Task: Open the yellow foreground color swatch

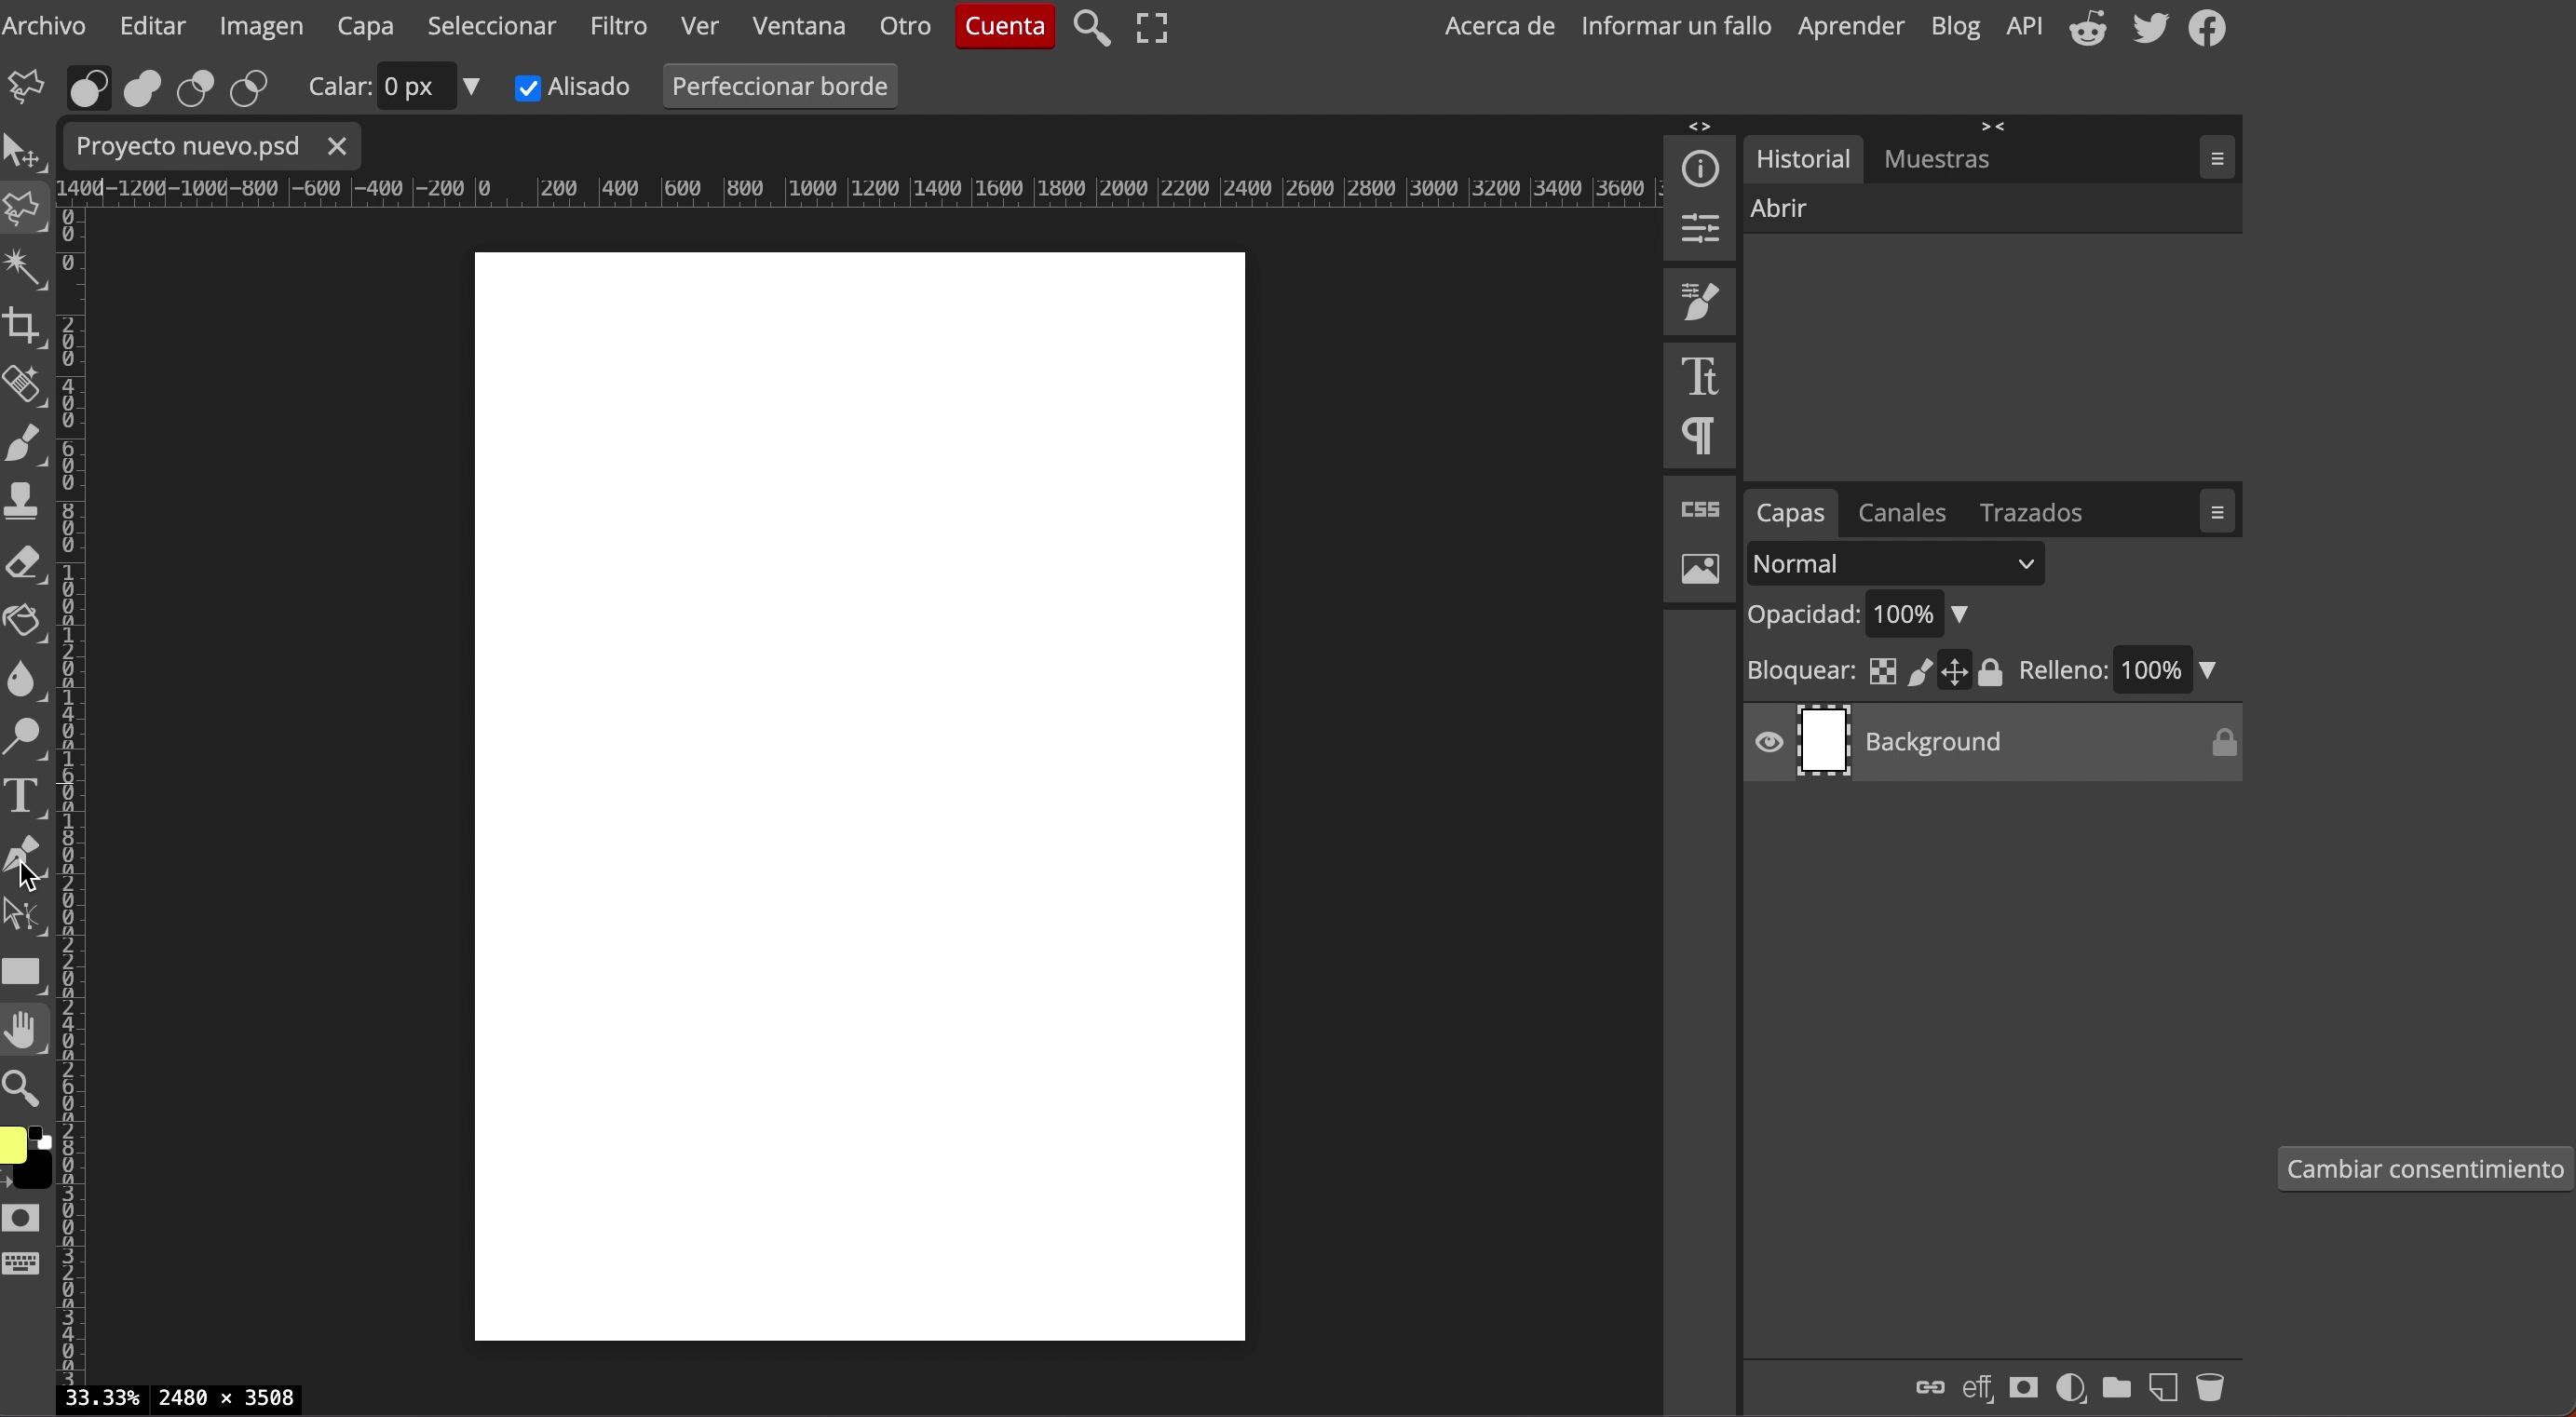Action: click(12, 1145)
